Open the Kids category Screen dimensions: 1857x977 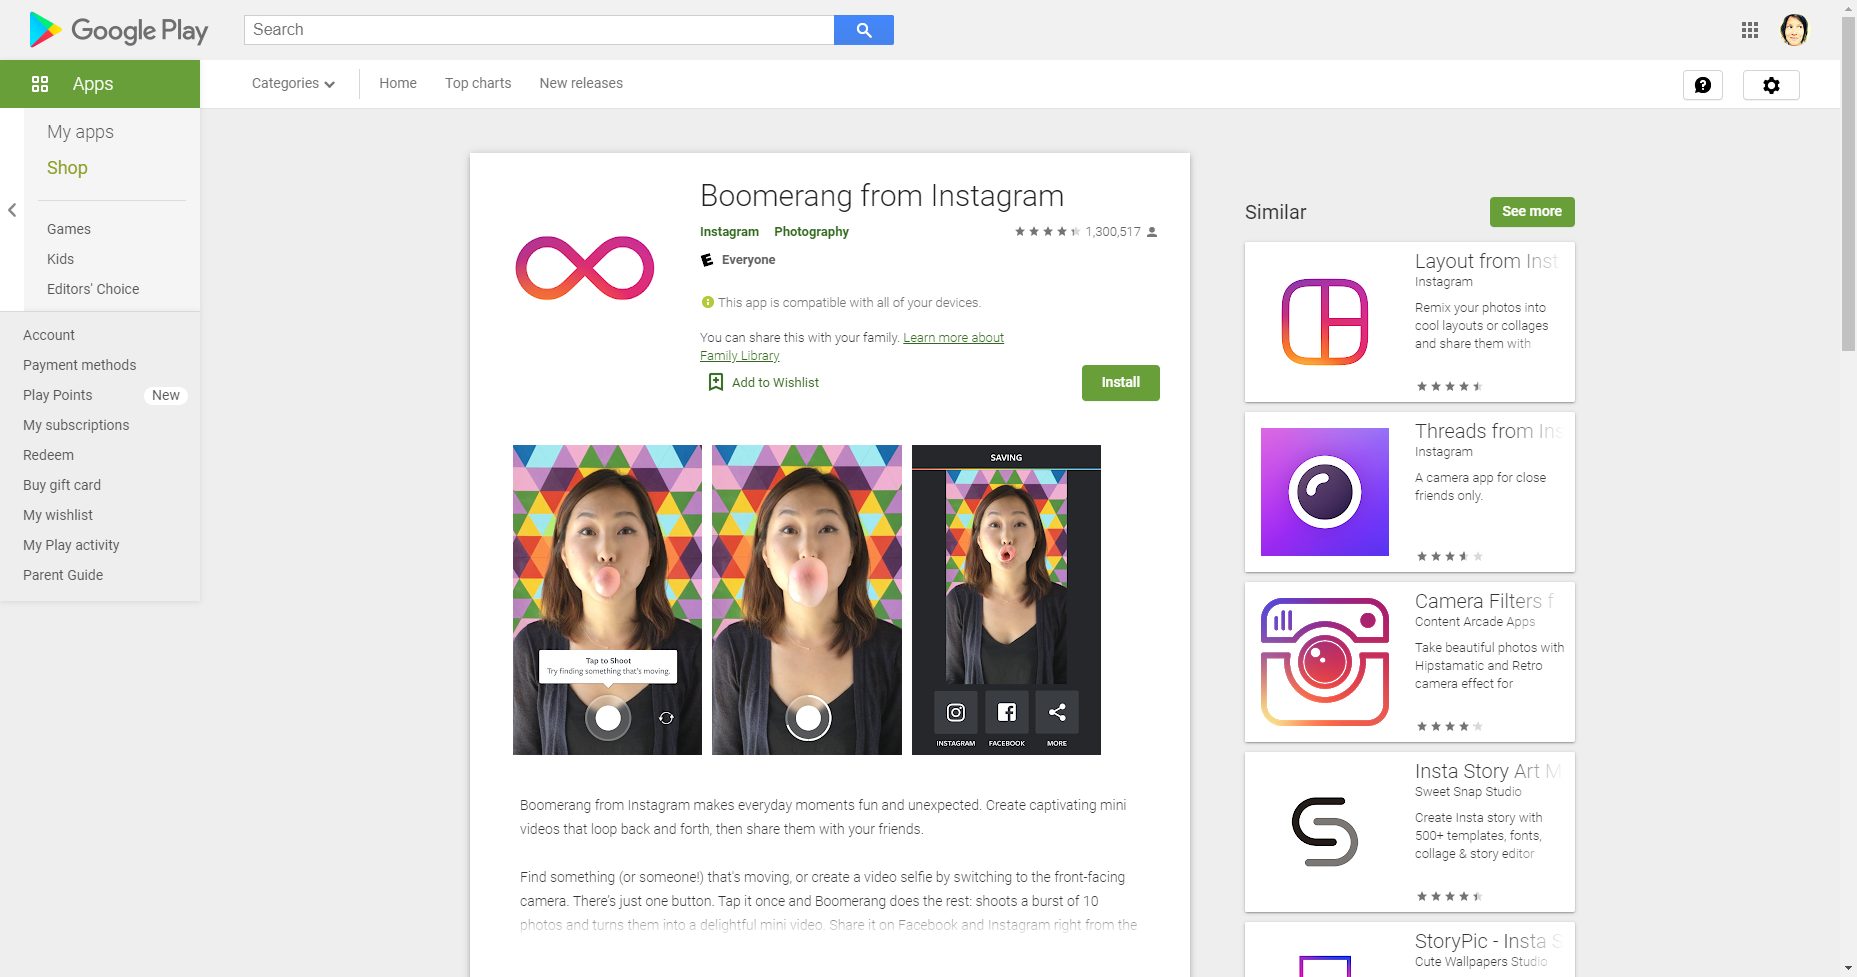60,259
